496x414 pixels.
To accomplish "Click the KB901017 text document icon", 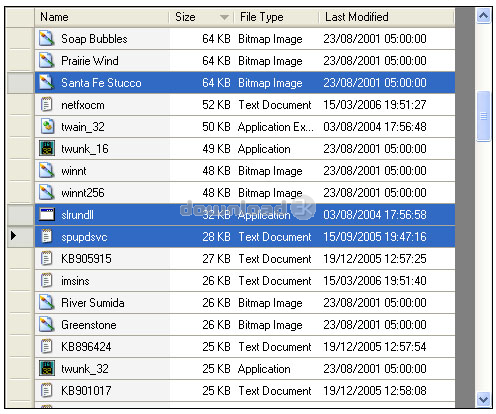I will 47,391.
